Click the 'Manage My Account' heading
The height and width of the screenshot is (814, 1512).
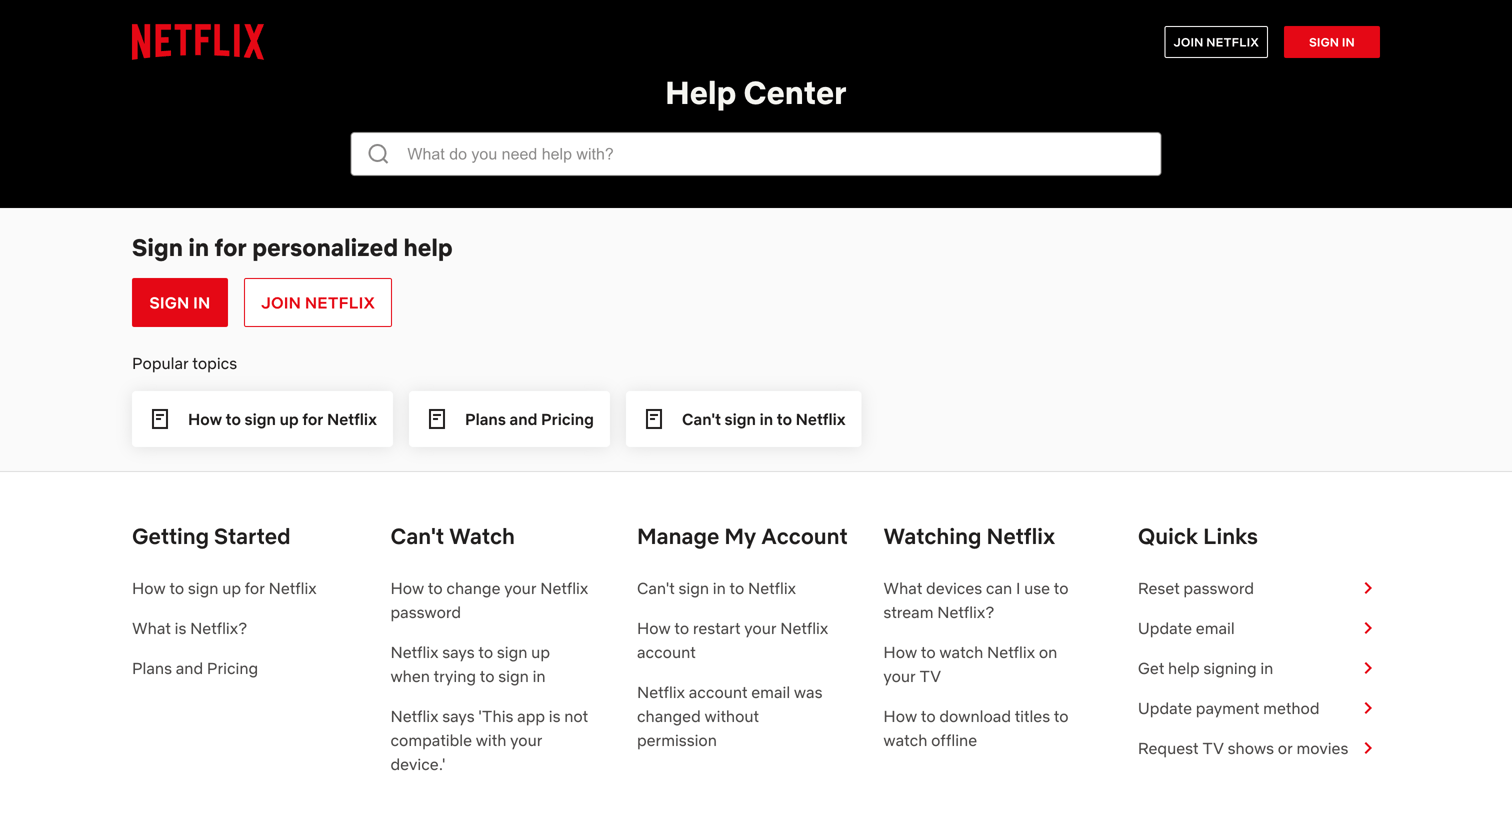tap(742, 536)
